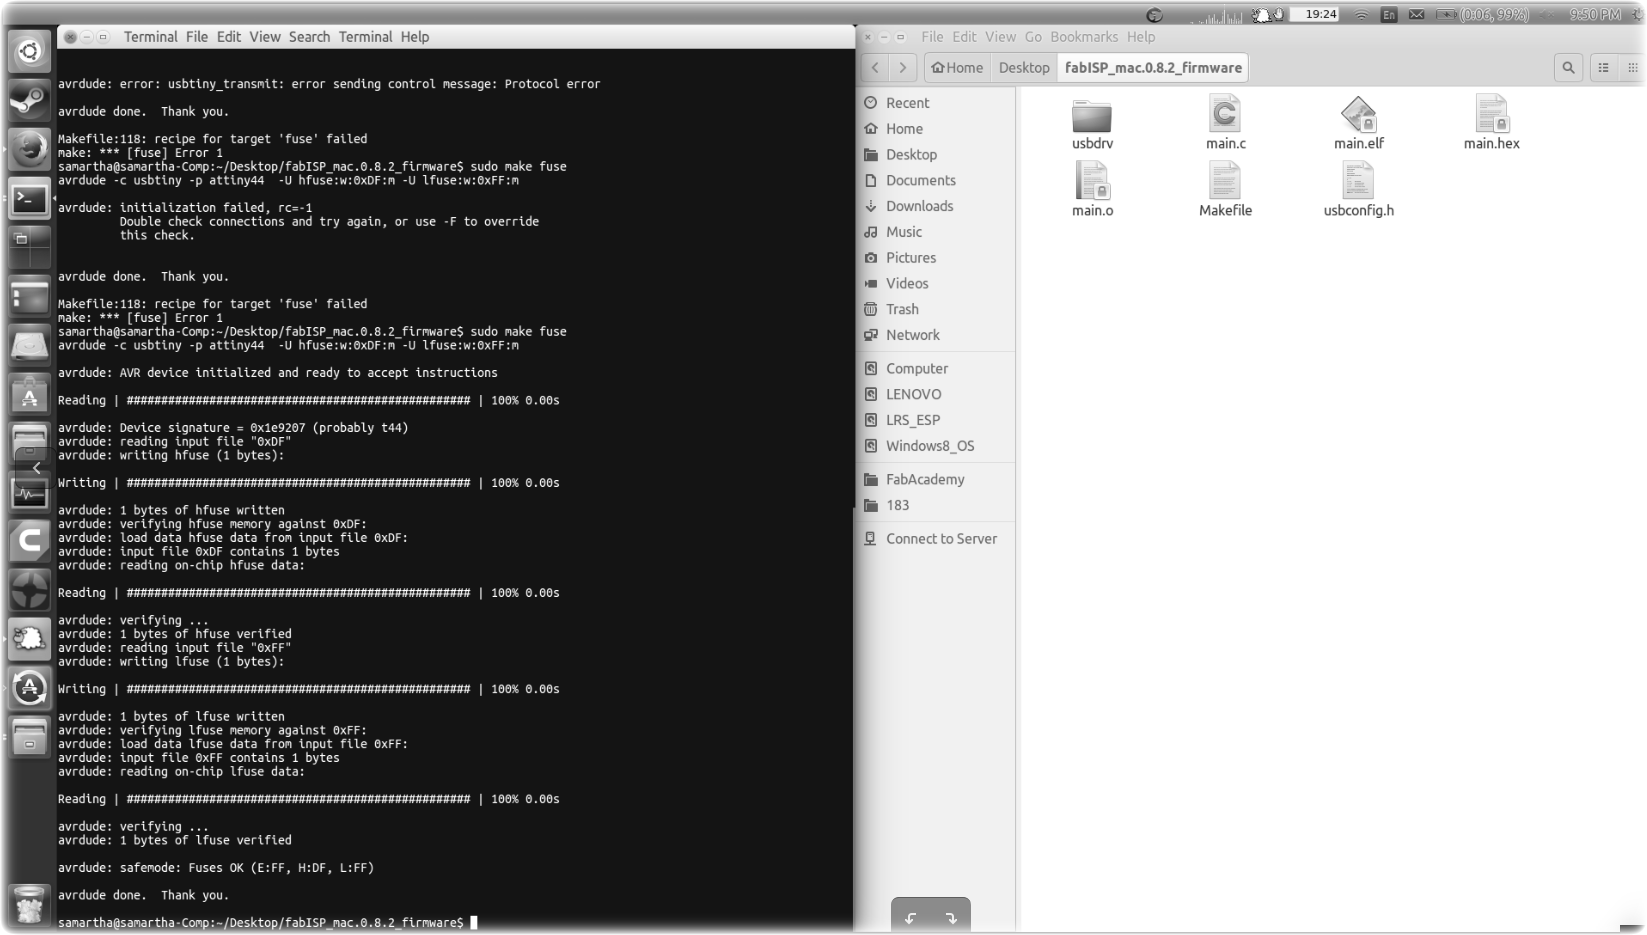The image size is (1647, 935).
Task: Open the Terminal window's Search menu
Action: pyautogui.click(x=309, y=37)
